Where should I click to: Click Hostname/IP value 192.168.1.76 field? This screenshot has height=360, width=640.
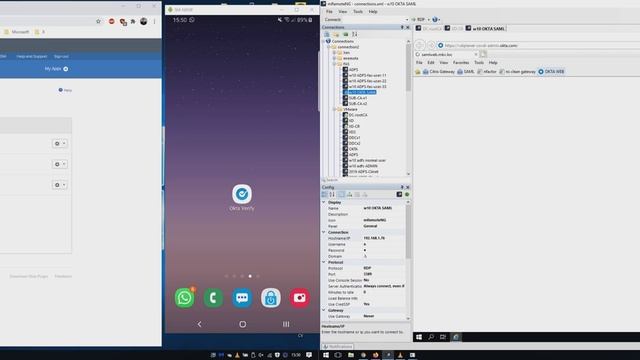point(384,238)
